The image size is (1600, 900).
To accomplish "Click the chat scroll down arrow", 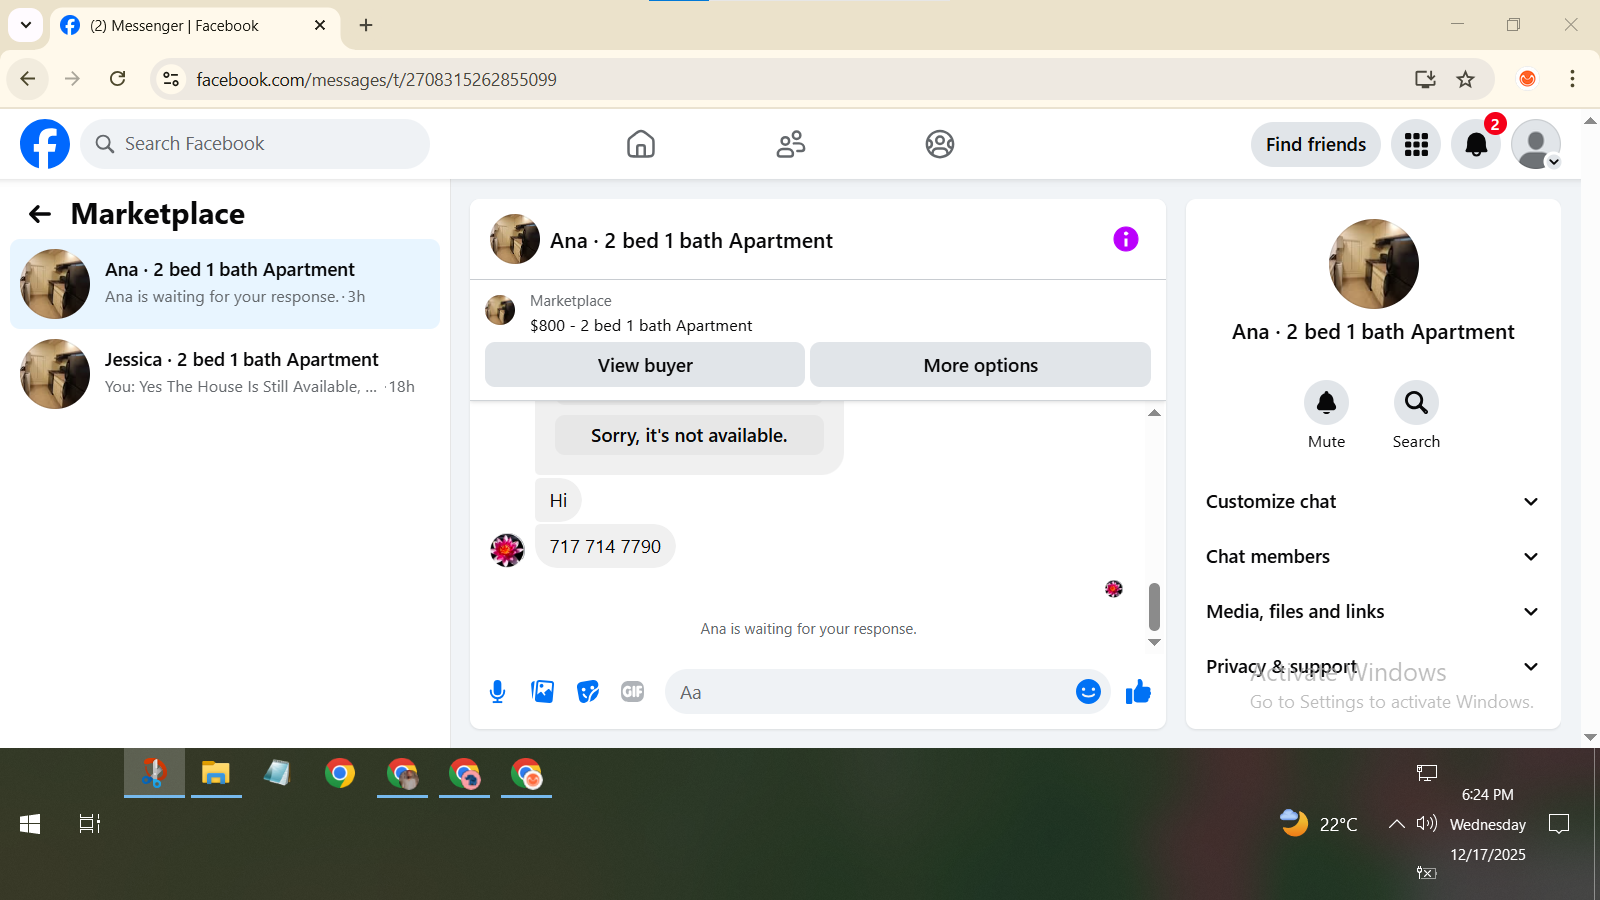I will (x=1154, y=642).
